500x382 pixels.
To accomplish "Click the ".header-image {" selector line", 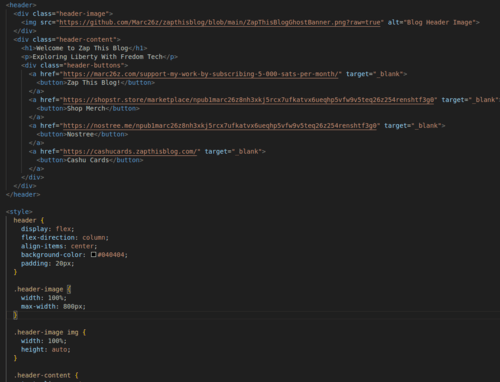I will tap(42, 289).
